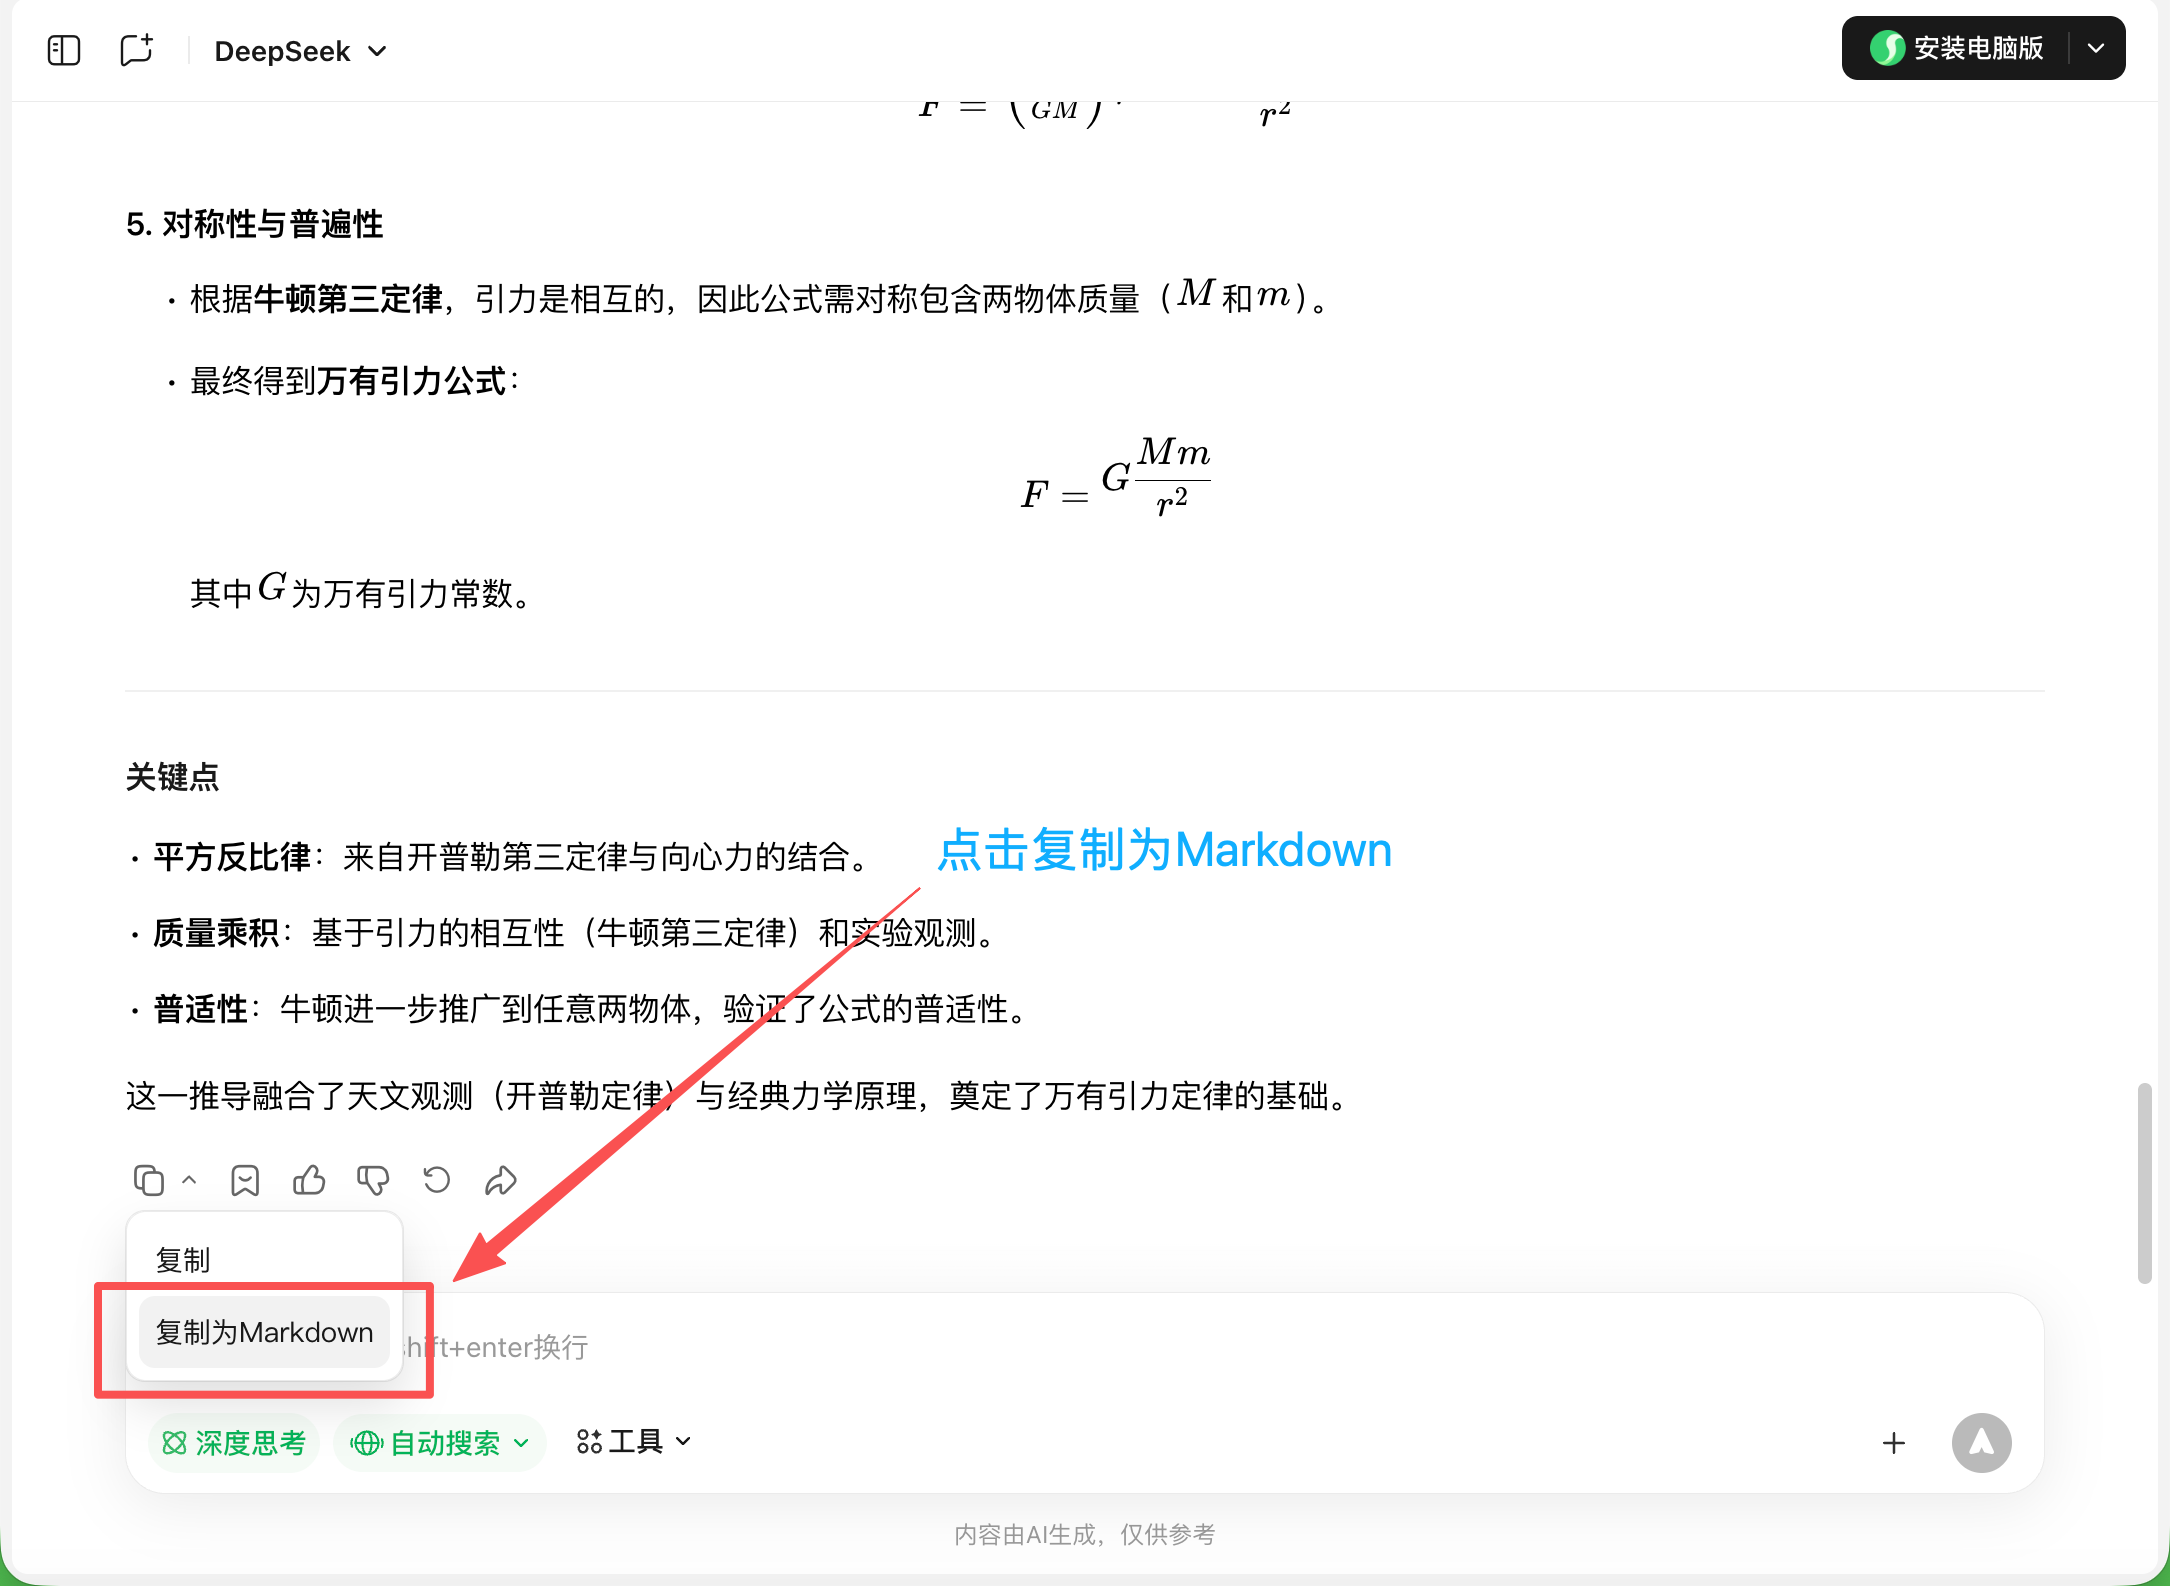Collapse the copy options chevron
This screenshot has width=2170, height=1586.
tap(189, 1181)
